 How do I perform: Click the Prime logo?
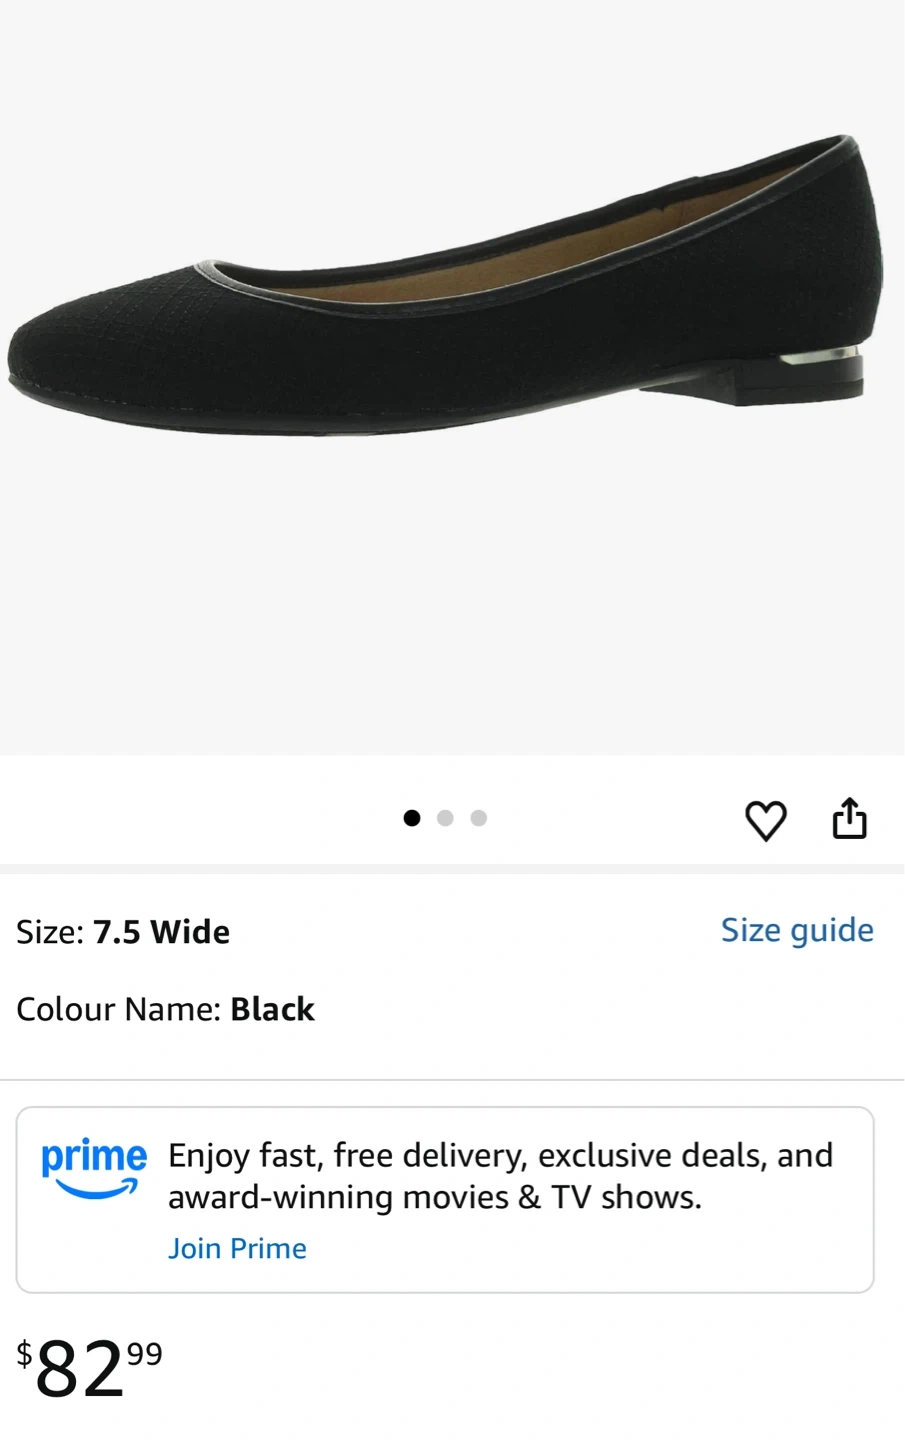point(94,1167)
